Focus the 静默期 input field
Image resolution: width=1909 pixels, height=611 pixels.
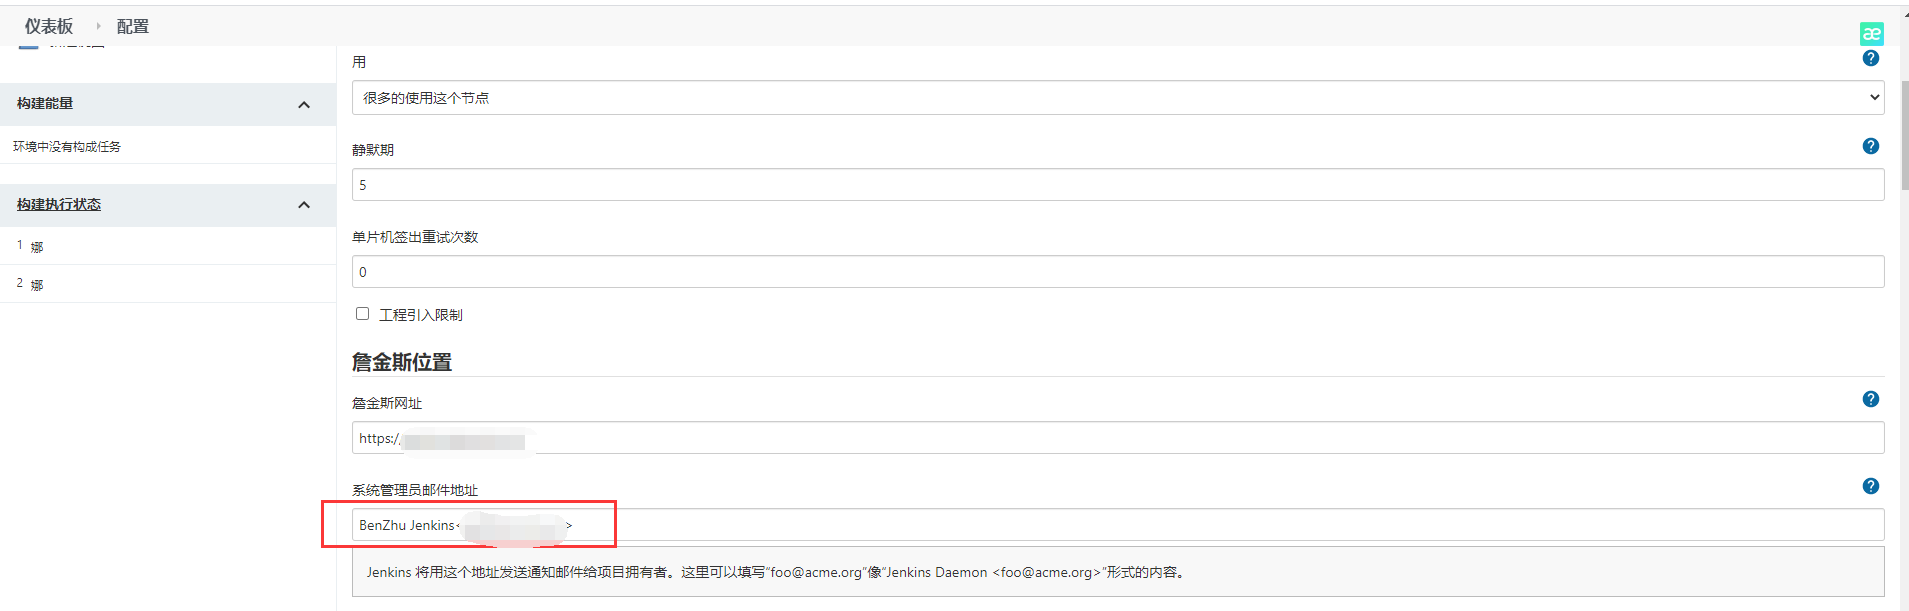tap(1118, 185)
